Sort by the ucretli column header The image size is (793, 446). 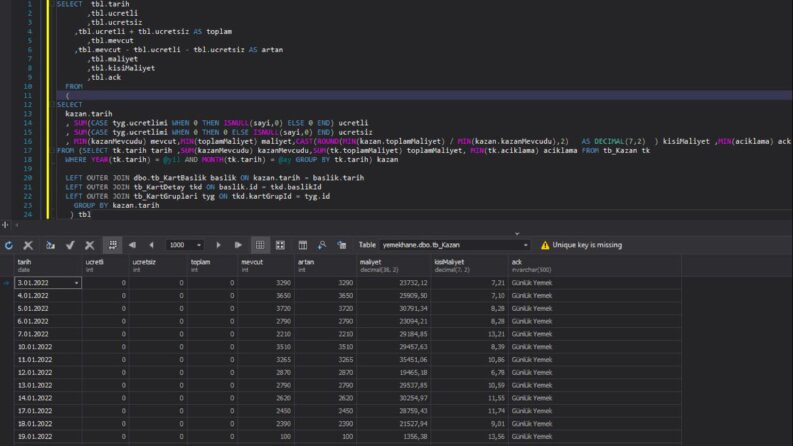[x=105, y=265]
